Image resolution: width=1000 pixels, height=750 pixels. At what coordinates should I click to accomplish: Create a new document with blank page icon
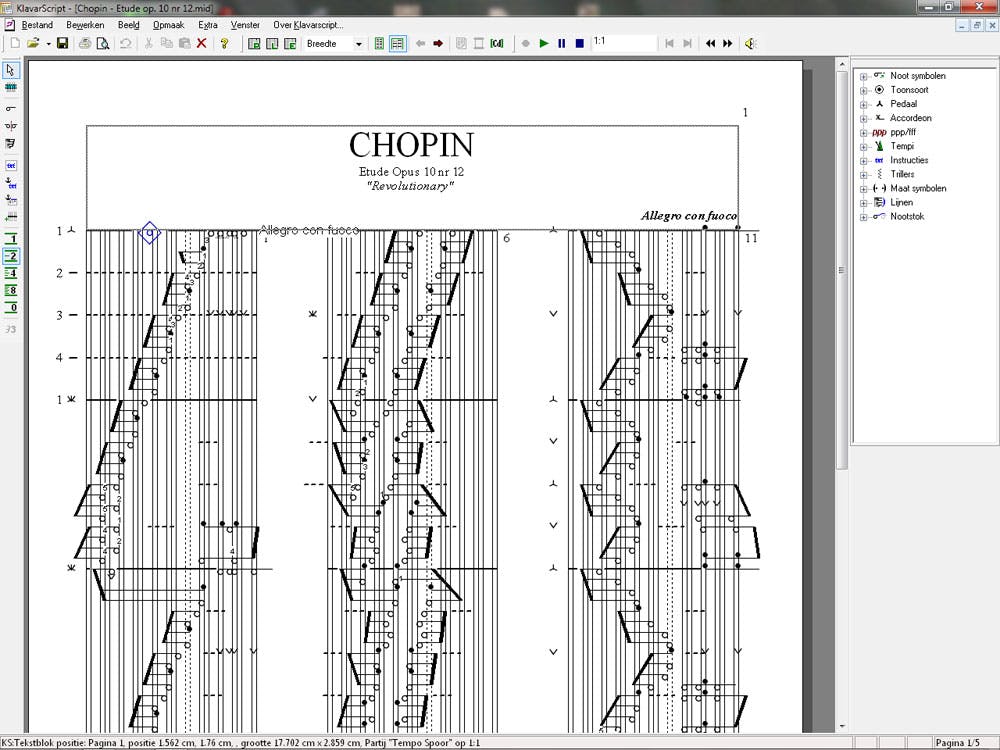click(15, 43)
